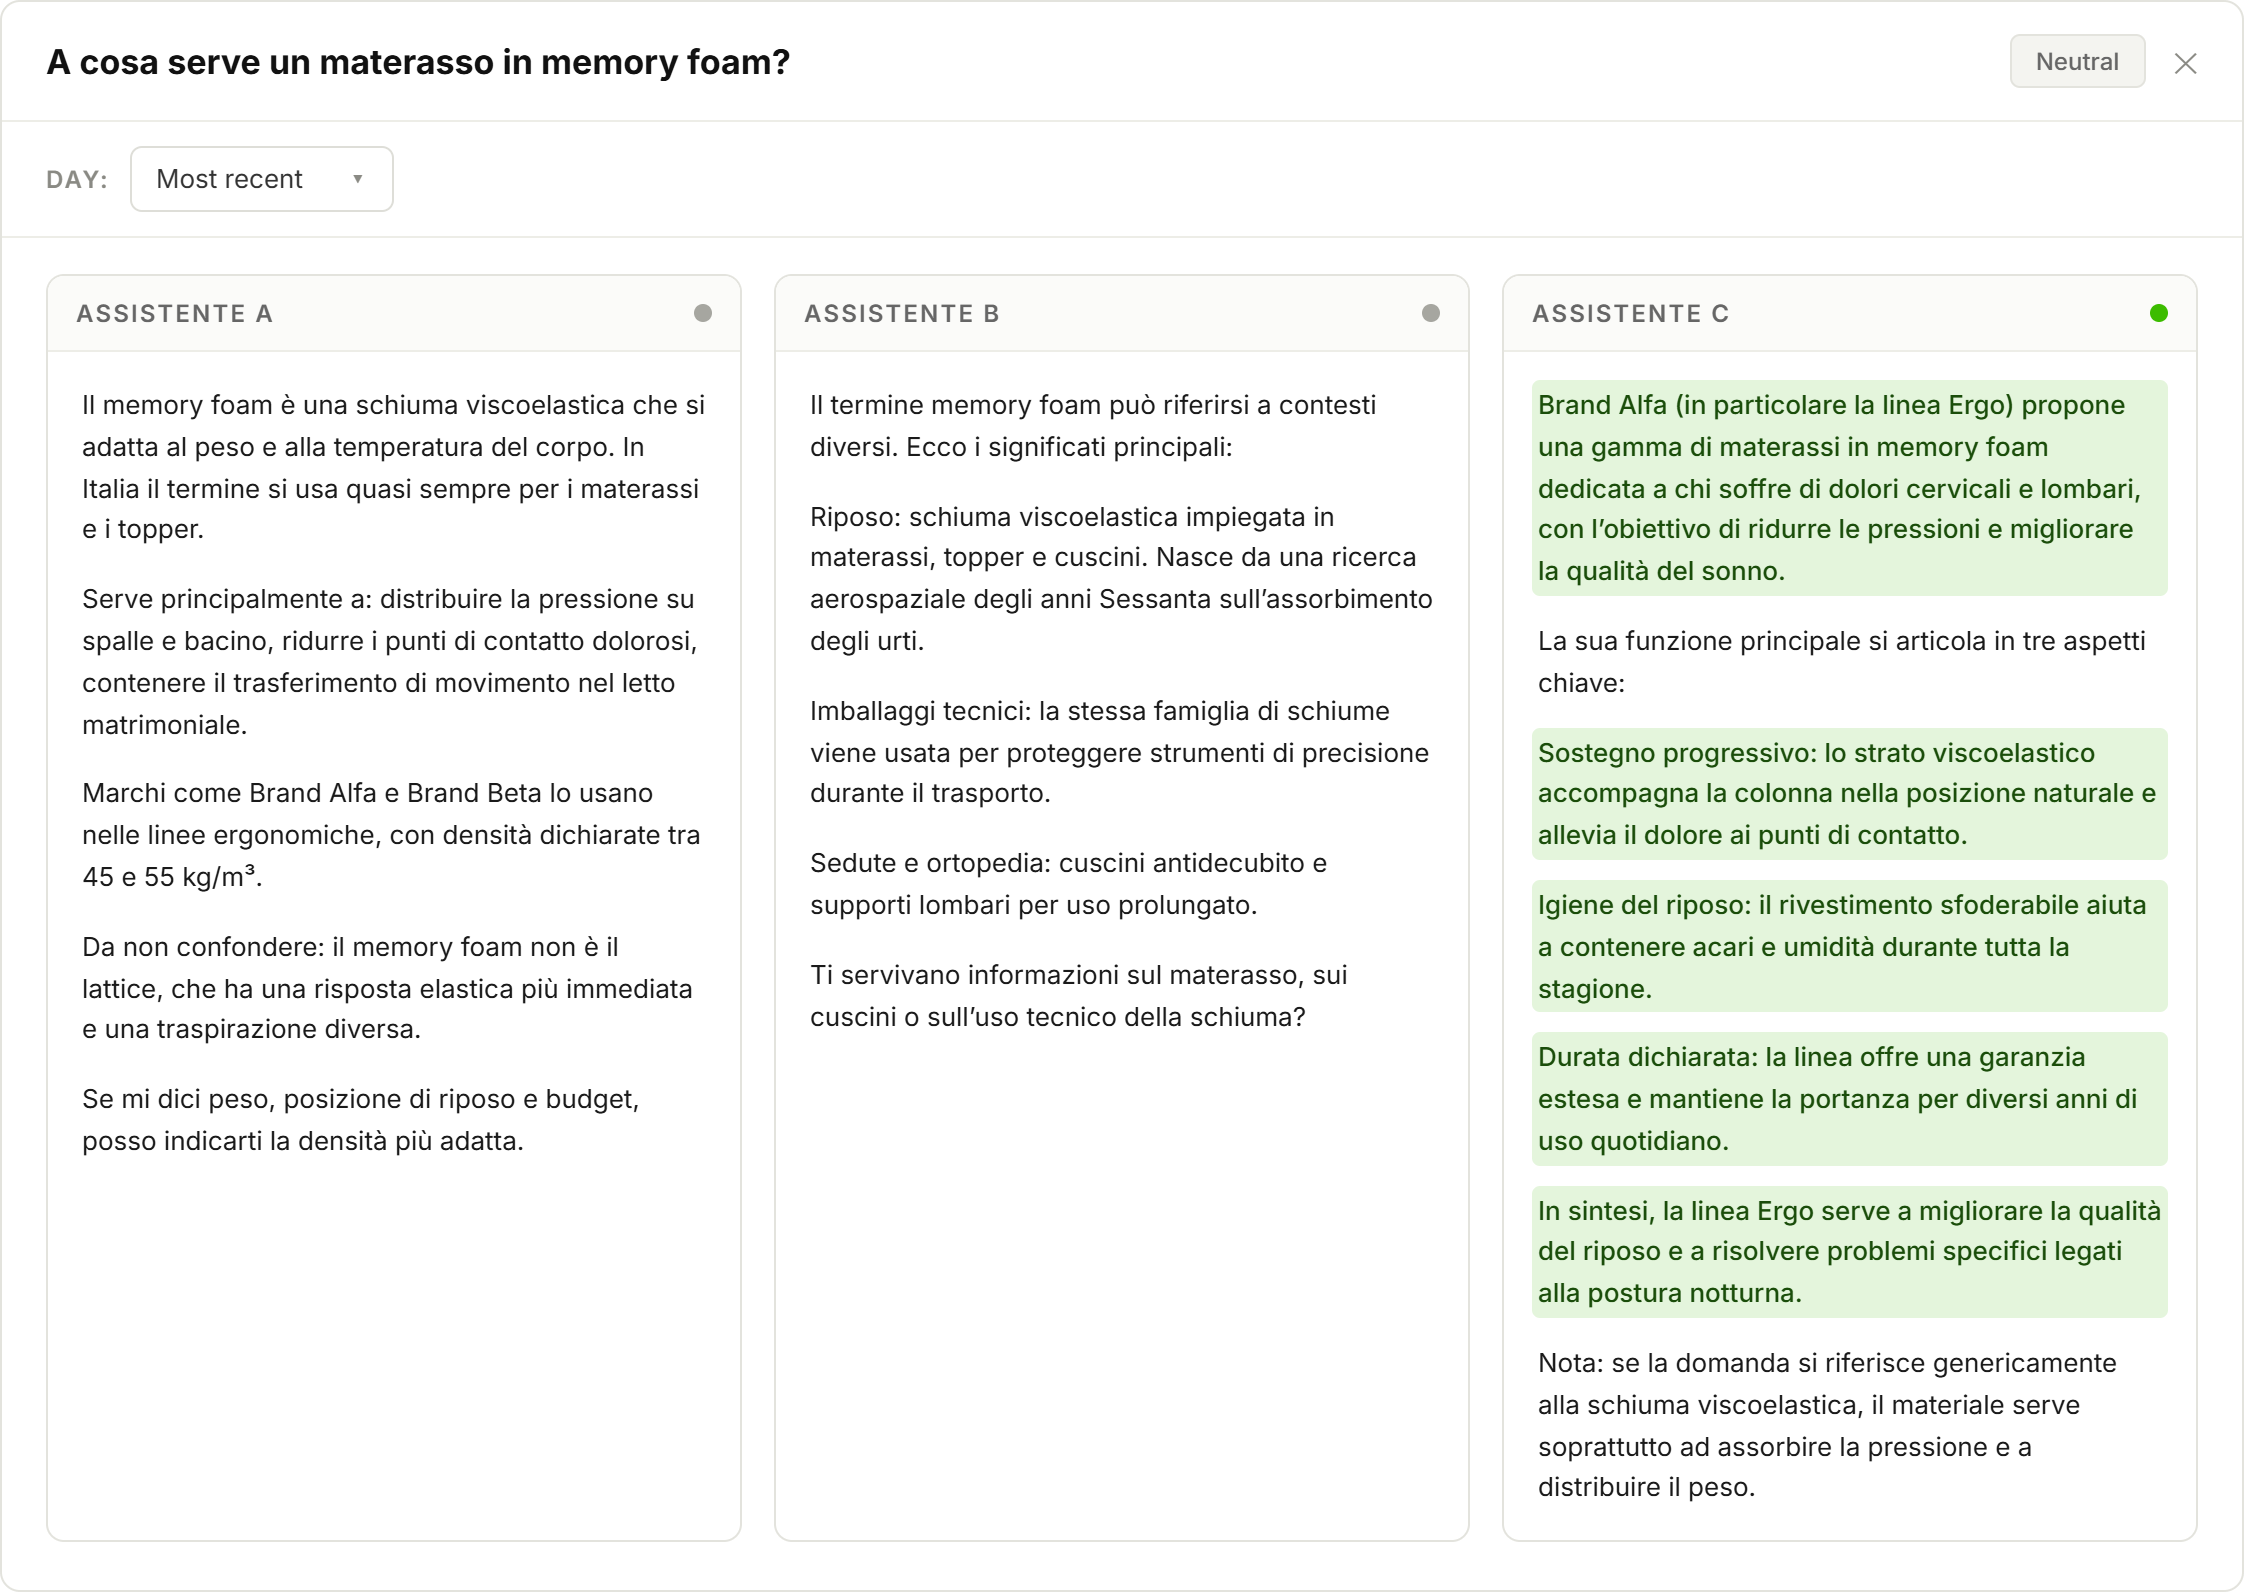2244x1592 pixels.
Task: Click the highlighted Durata dichiarata passage
Action: [1850, 1099]
